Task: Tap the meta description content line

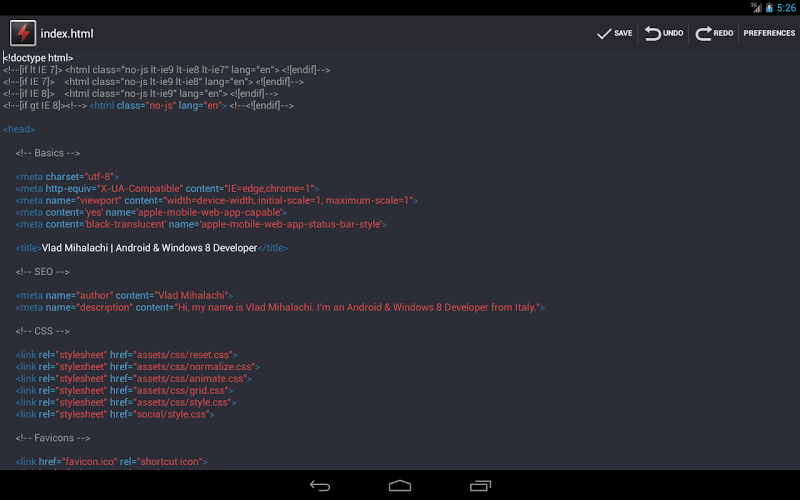Action: pos(280,308)
